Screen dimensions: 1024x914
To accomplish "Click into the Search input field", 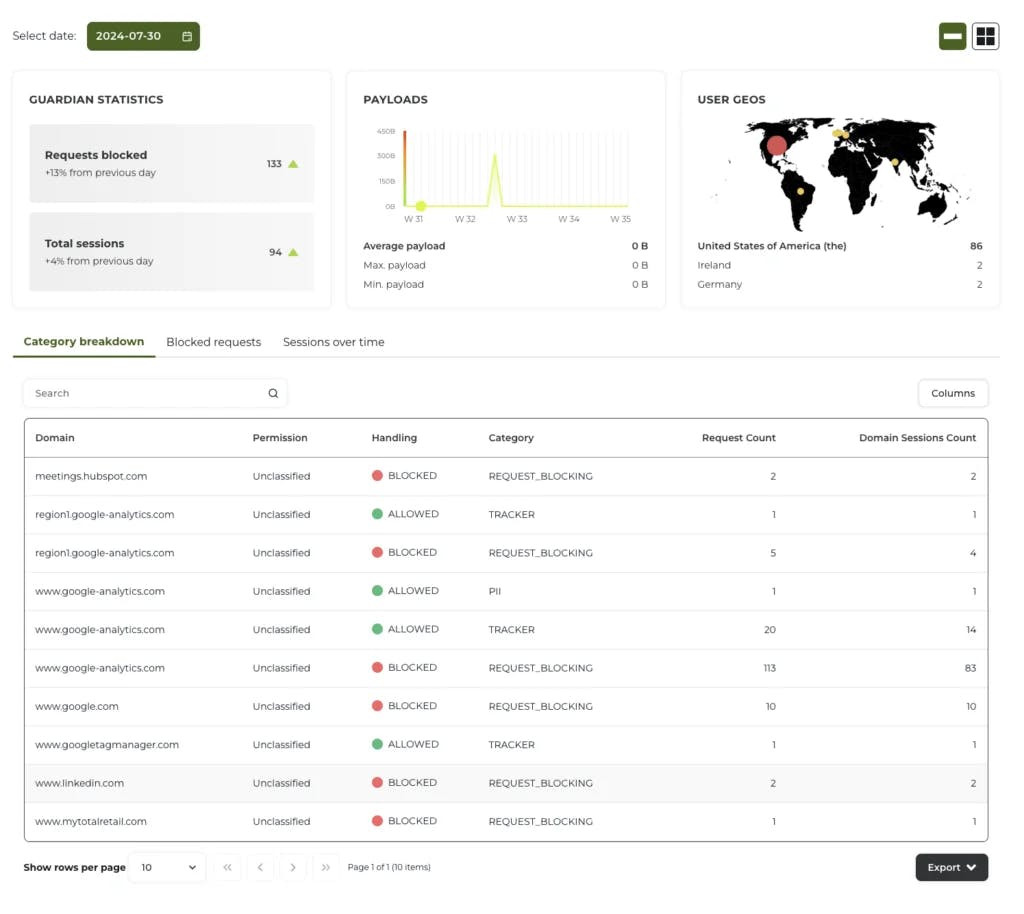I will tap(145, 394).
